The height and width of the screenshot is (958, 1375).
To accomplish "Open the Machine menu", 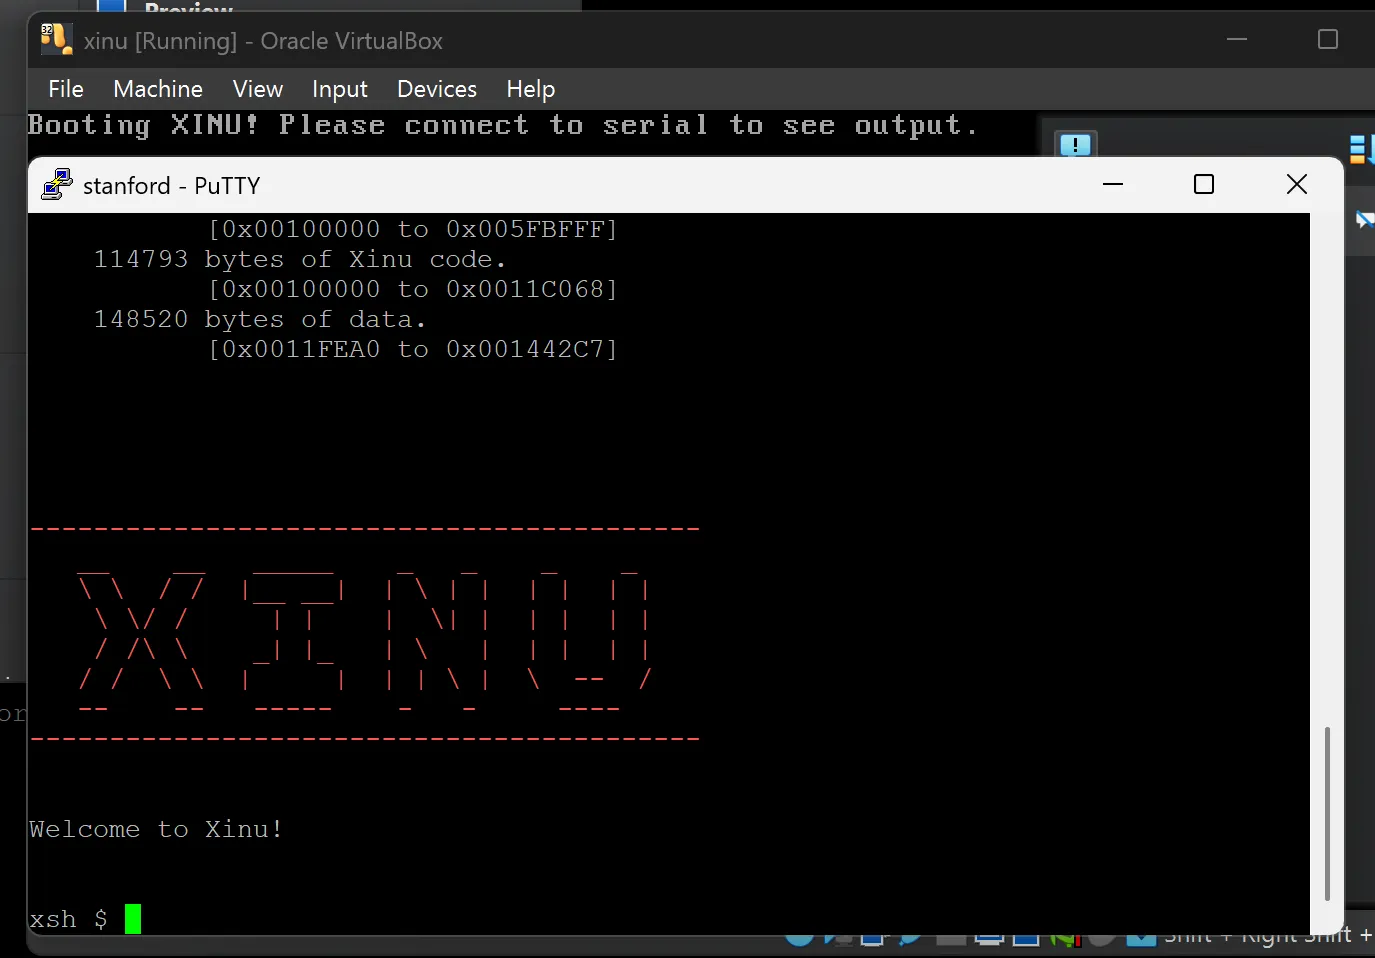I will 157,89.
